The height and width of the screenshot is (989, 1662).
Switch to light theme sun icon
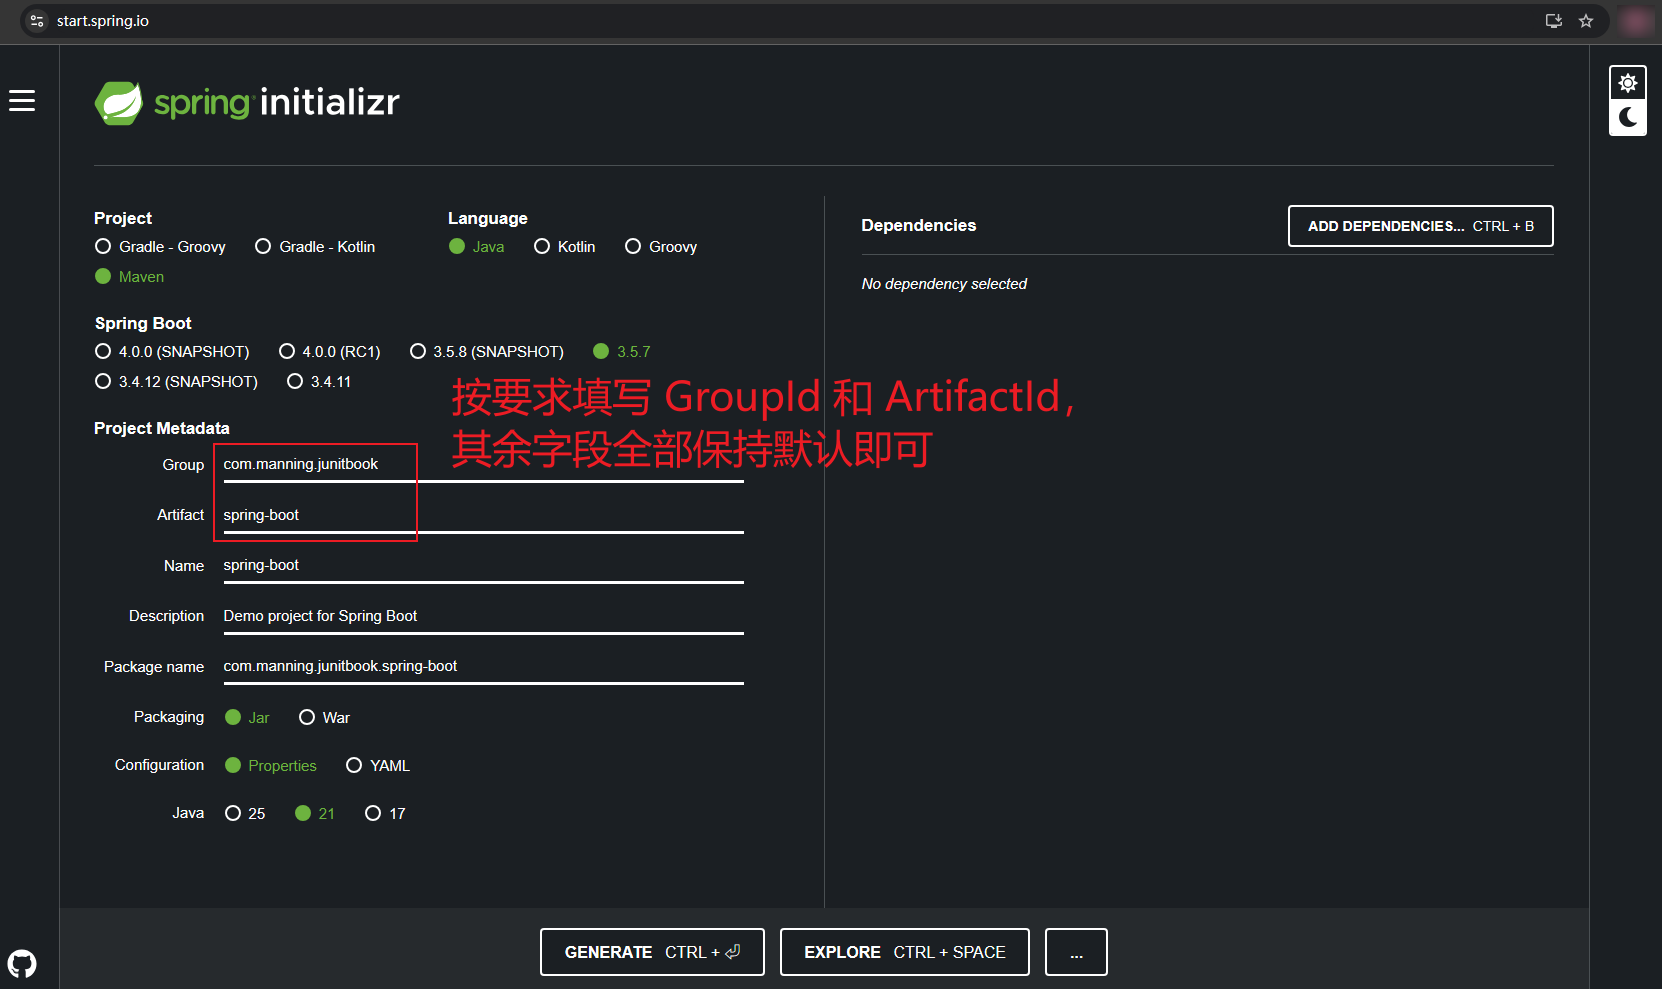(x=1628, y=83)
